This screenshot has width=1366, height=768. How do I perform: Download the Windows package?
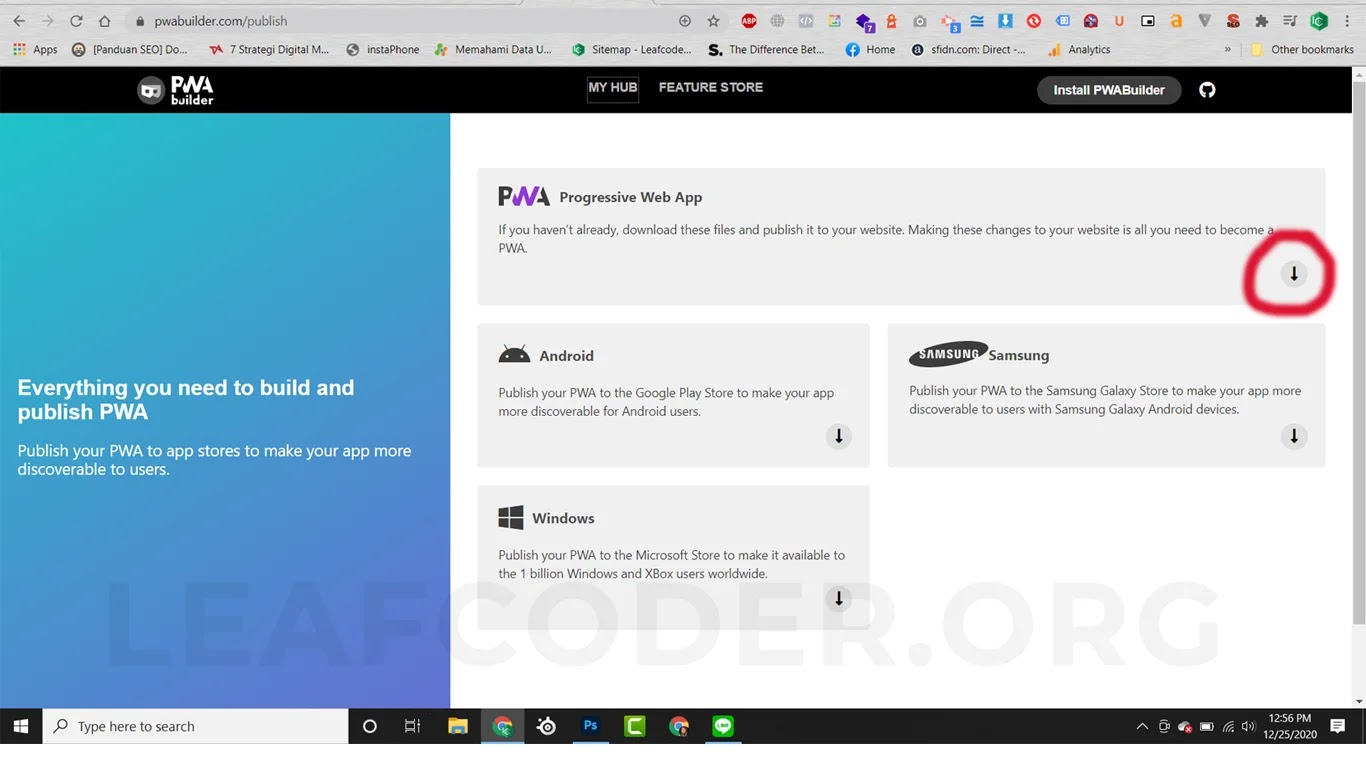pyautogui.click(x=839, y=598)
